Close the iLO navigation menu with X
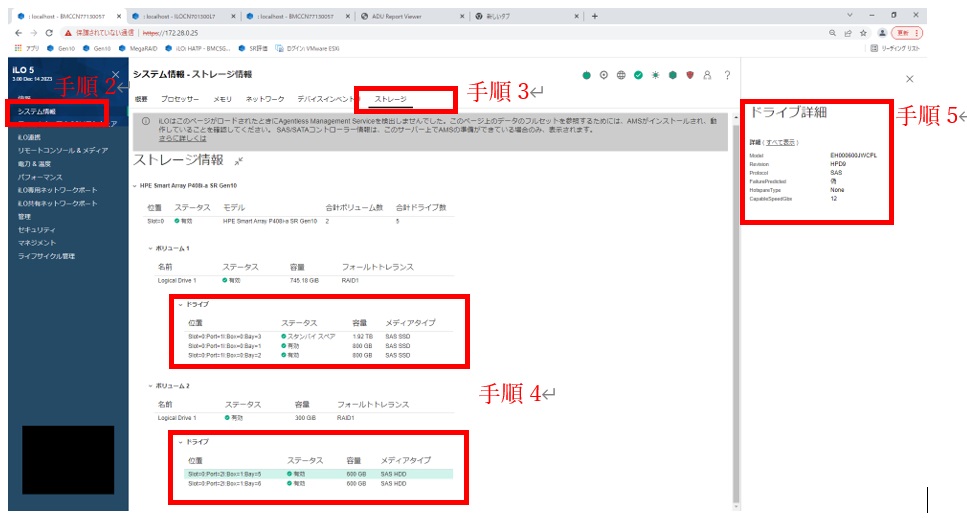Screen dimensions: 967x518 coord(115,74)
